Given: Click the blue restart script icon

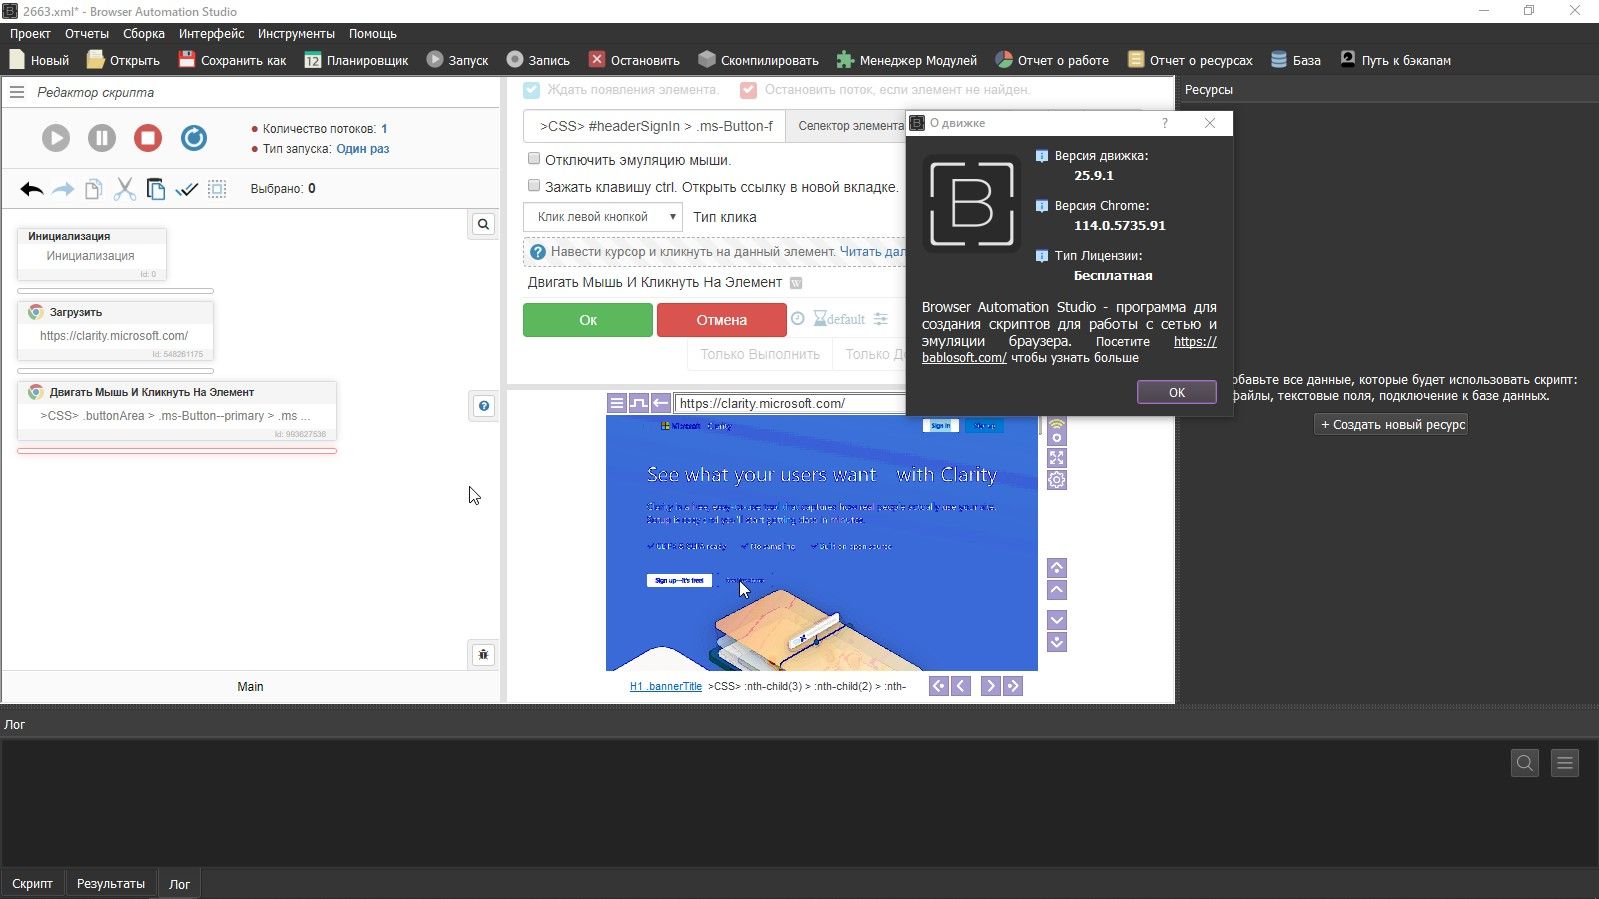Looking at the screenshot, I should pos(194,138).
